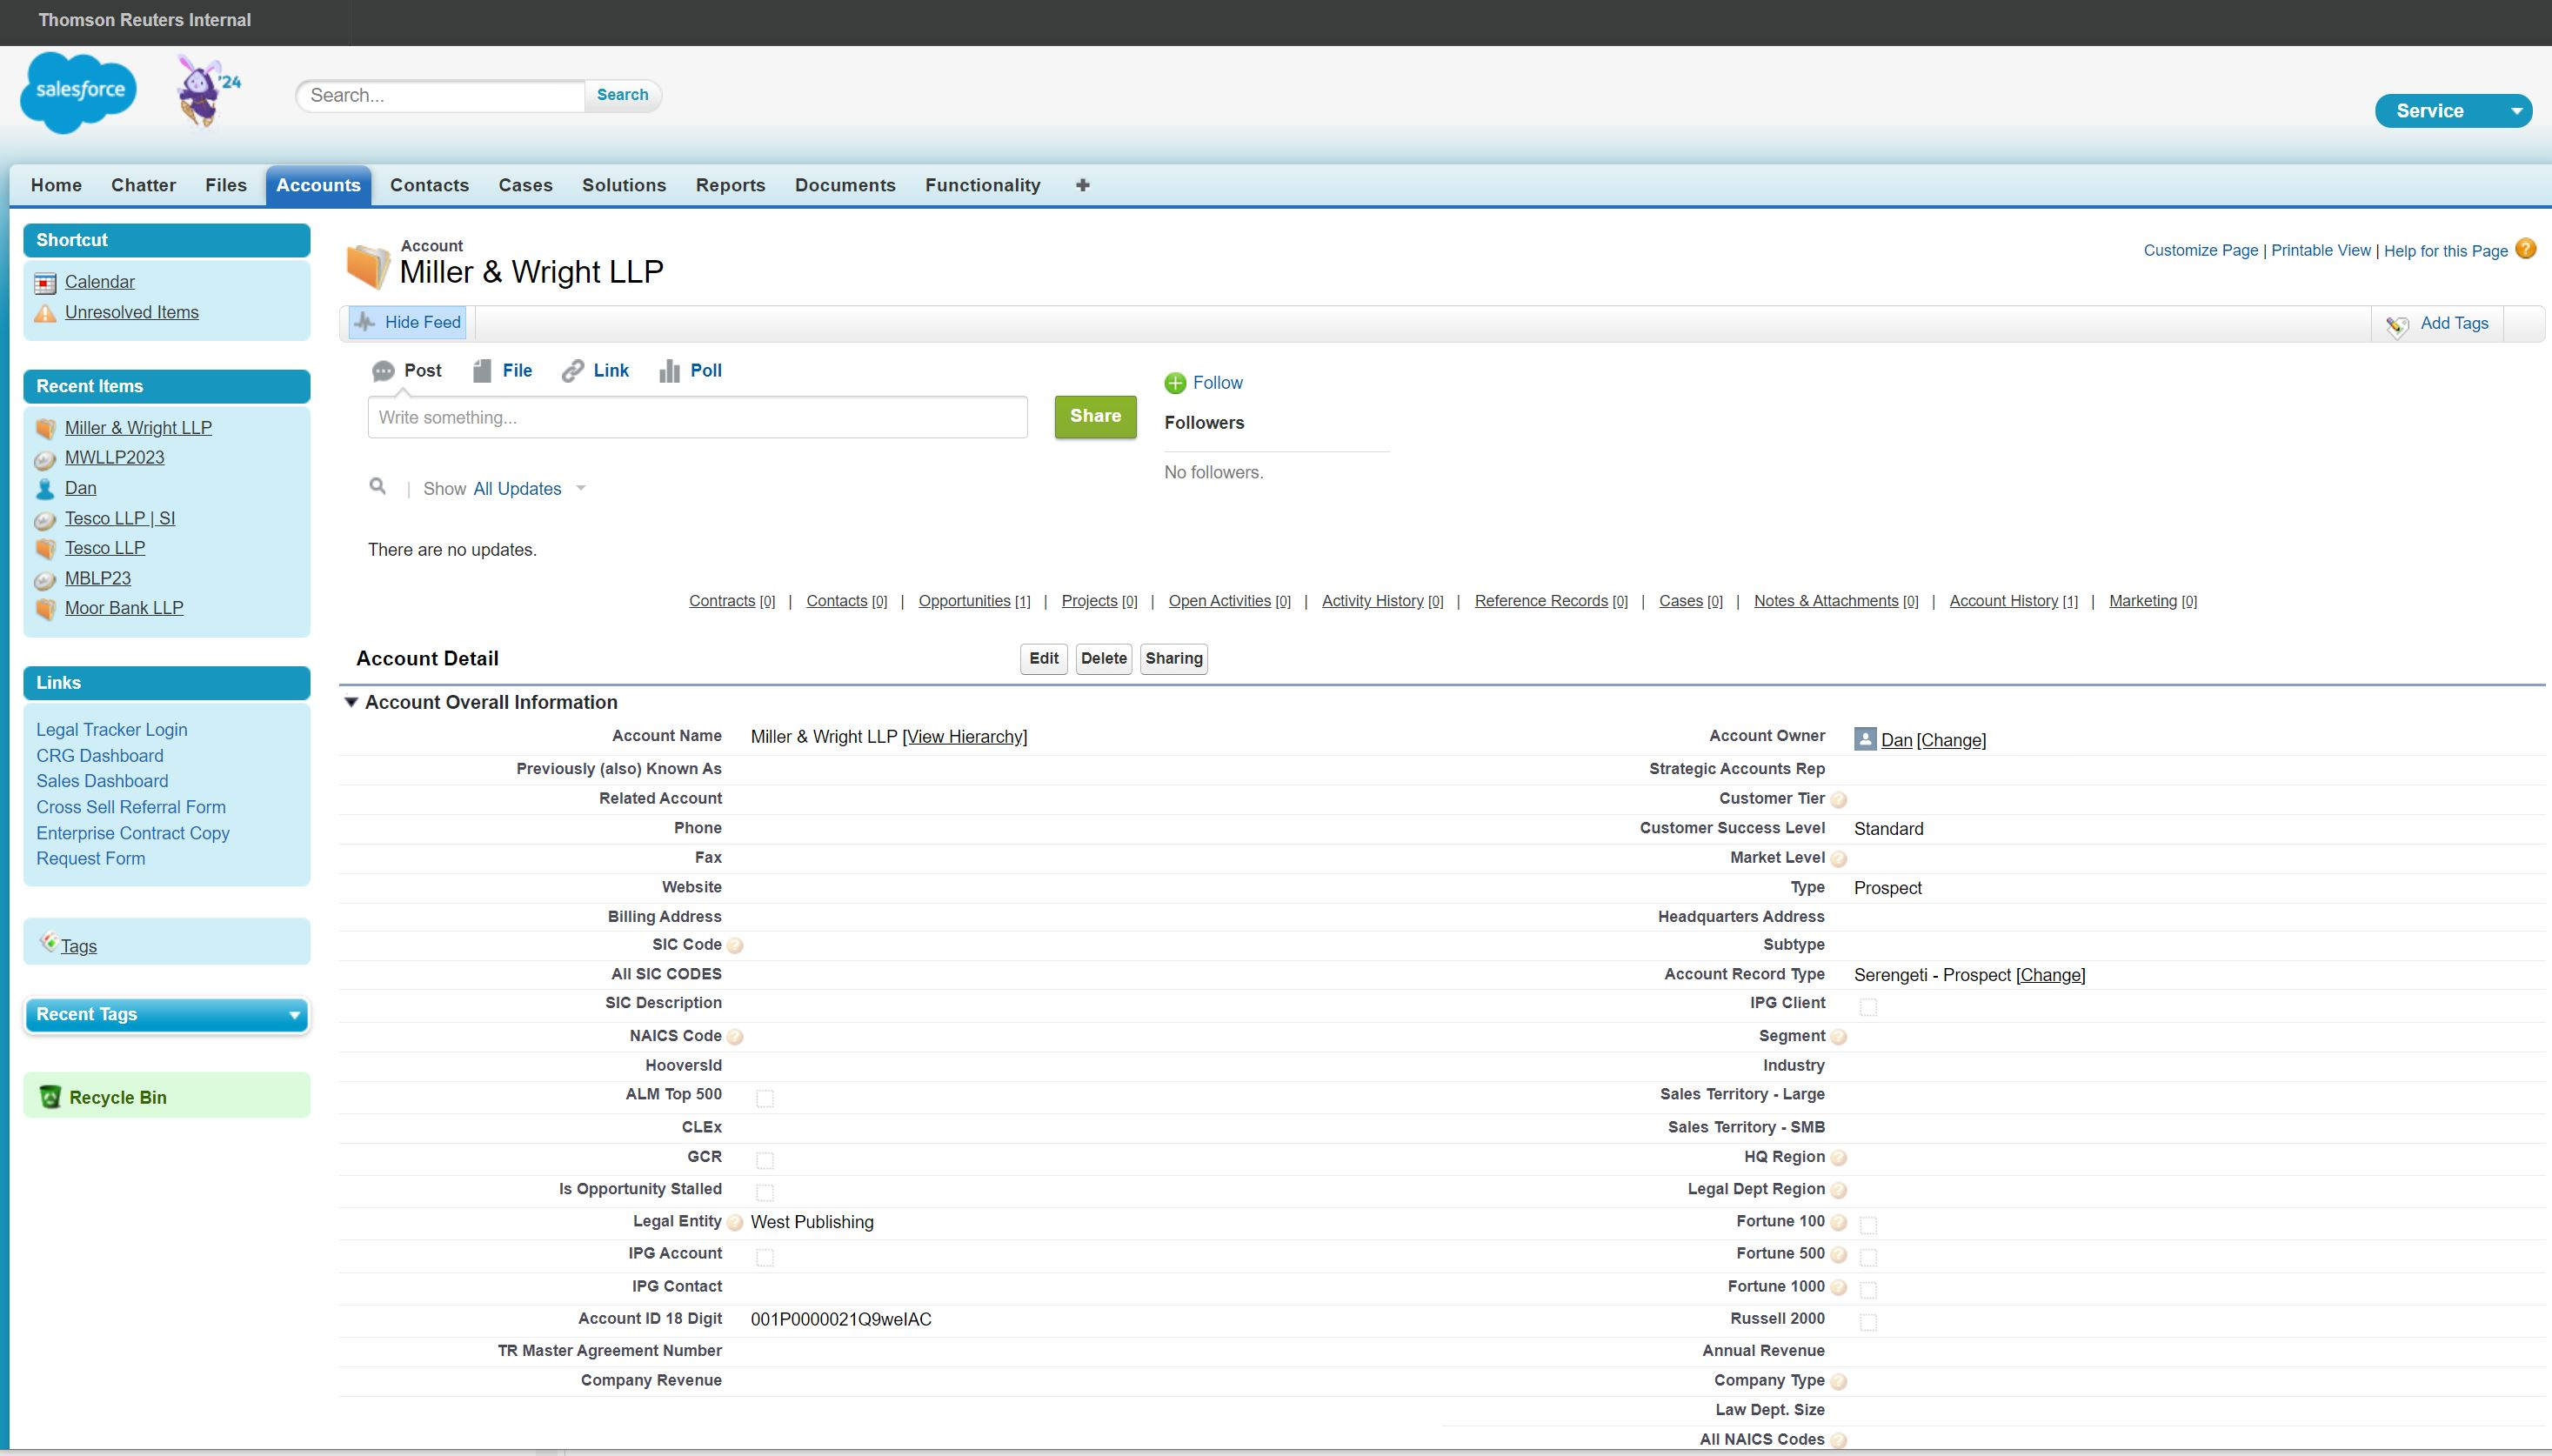The height and width of the screenshot is (1456, 2552).
Task: Click the folder icon beside Miller & Wright LLP
Action: (x=45, y=428)
